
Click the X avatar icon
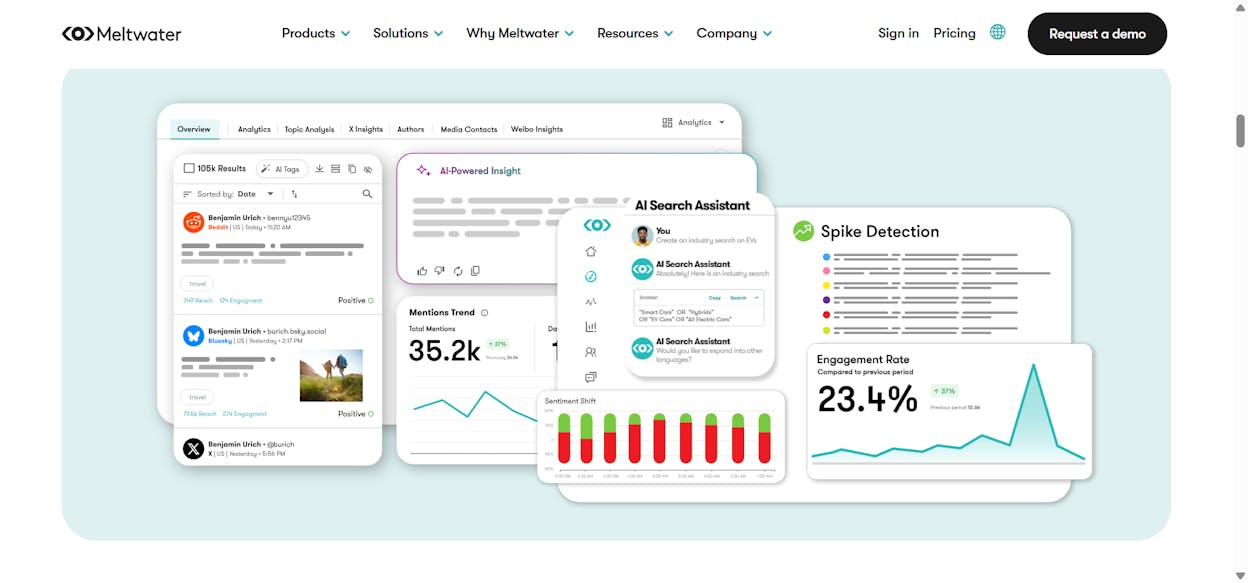tap(193, 448)
